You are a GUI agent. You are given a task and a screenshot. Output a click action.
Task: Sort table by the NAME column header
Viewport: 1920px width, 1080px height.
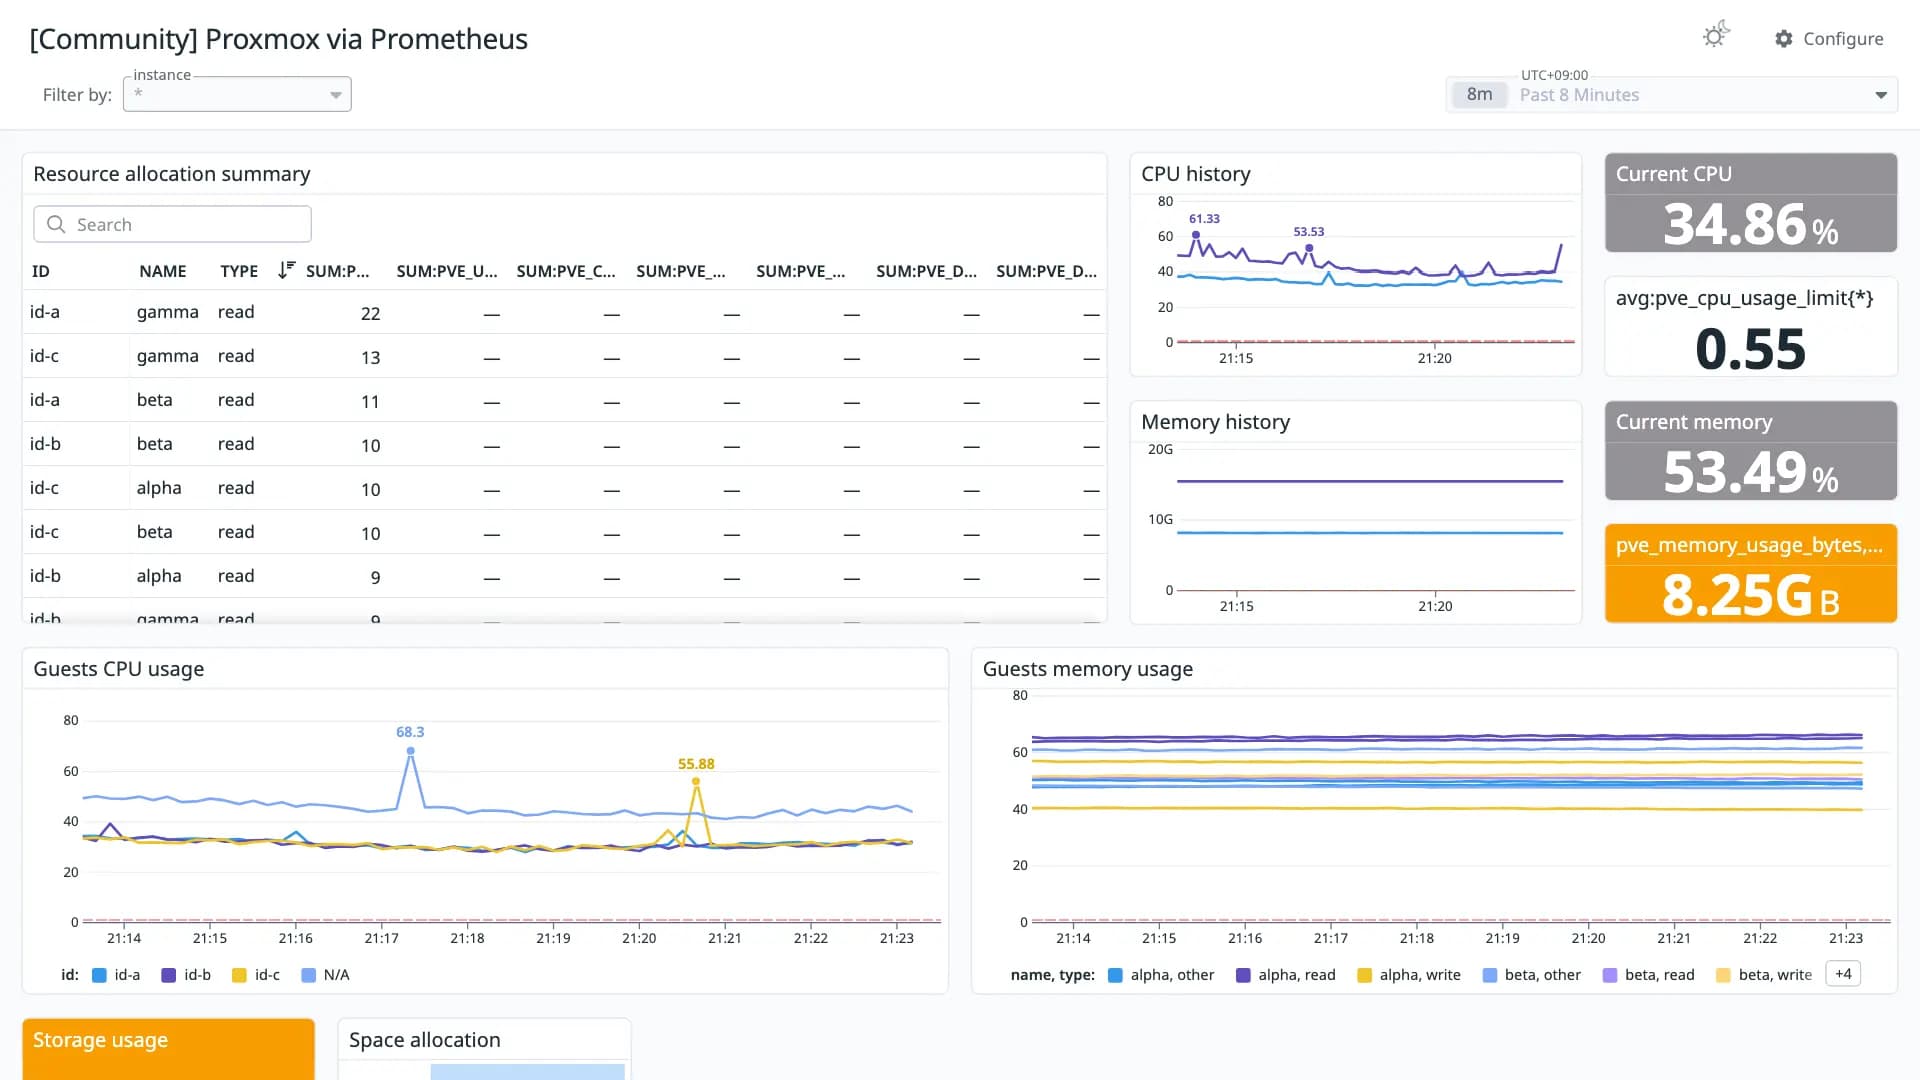tap(163, 271)
